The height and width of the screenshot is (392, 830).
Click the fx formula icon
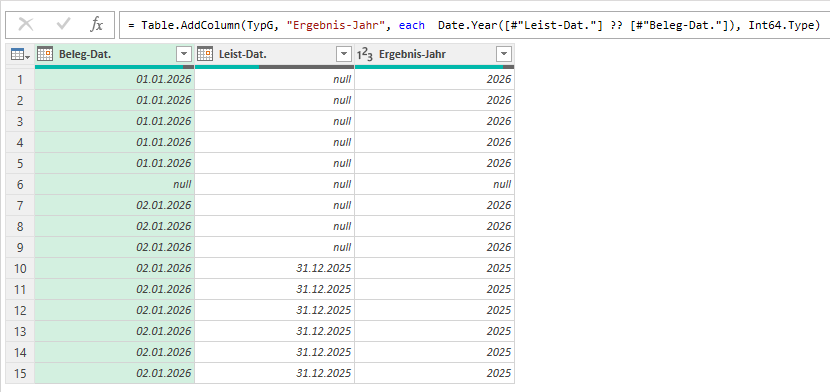(x=96, y=24)
